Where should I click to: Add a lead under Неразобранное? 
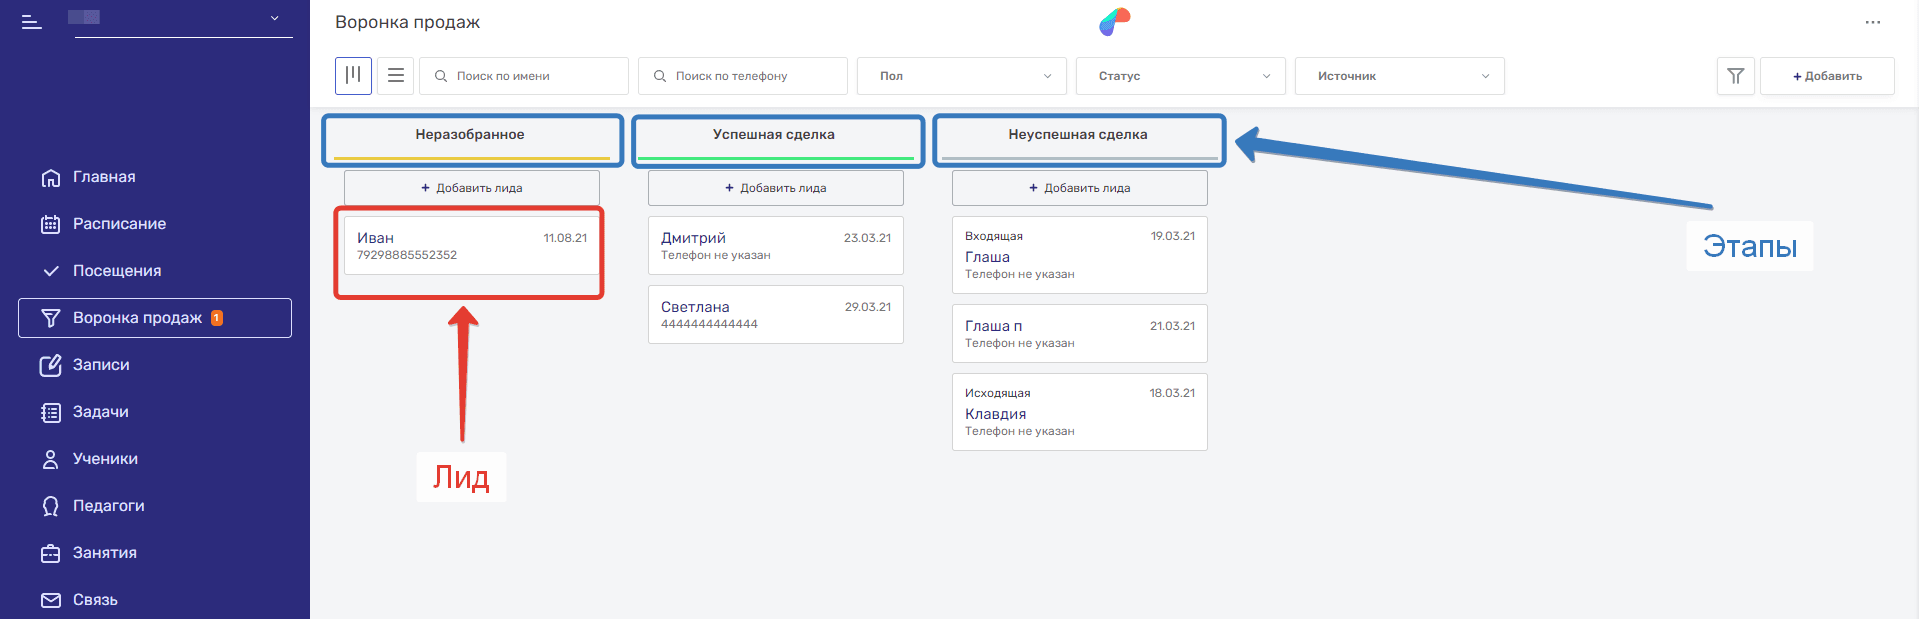[471, 188]
